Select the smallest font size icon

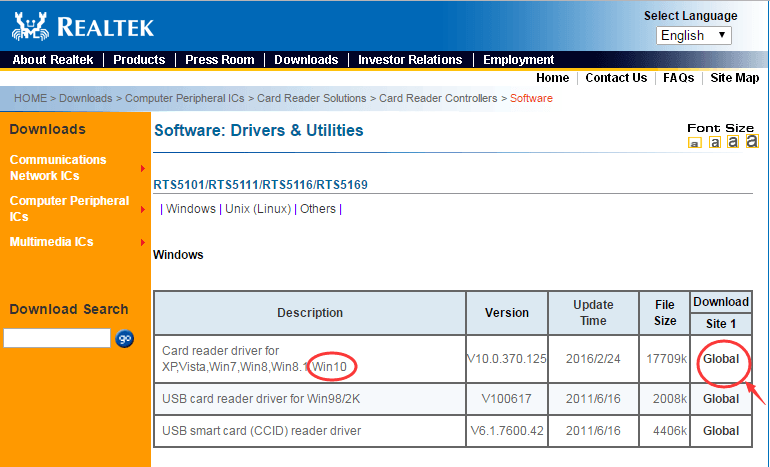pyautogui.click(x=694, y=143)
